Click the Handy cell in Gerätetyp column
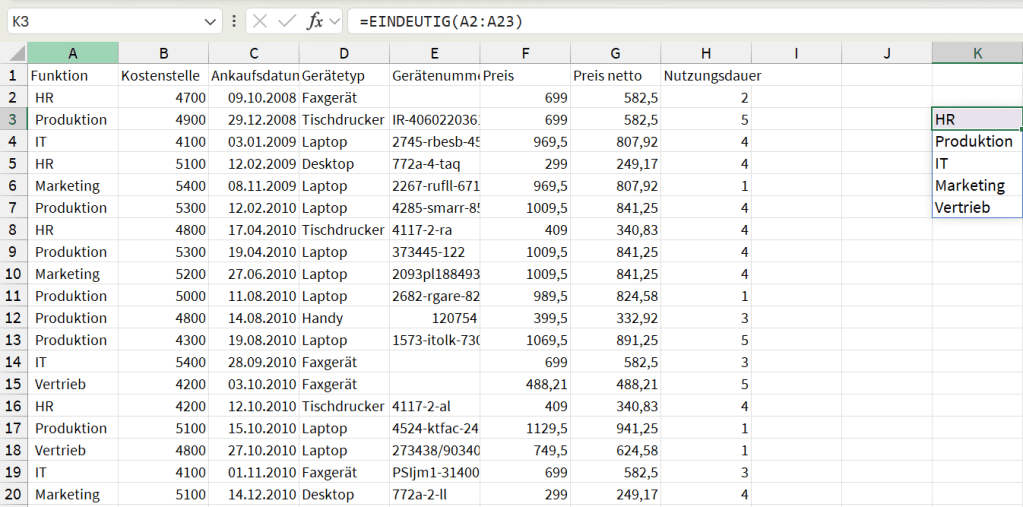 (344, 318)
